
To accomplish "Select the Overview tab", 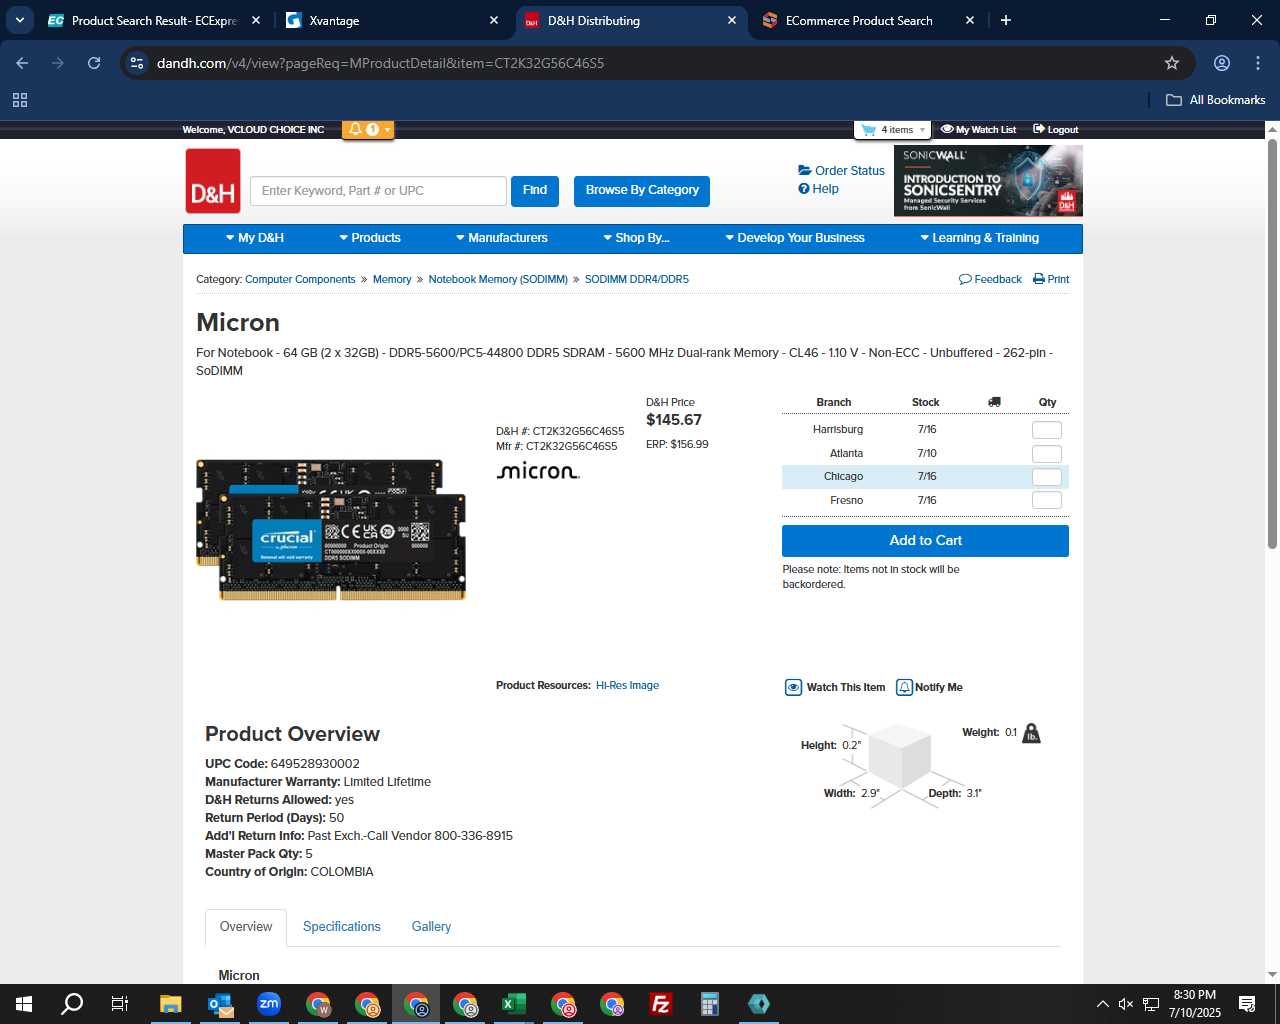I will [246, 927].
